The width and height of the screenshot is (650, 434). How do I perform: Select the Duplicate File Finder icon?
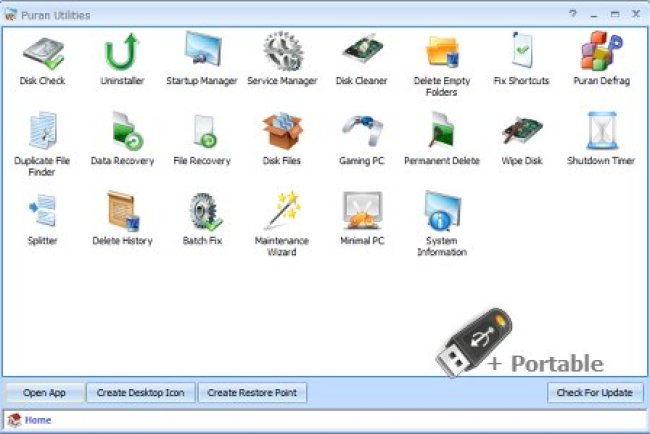pyautogui.click(x=43, y=130)
